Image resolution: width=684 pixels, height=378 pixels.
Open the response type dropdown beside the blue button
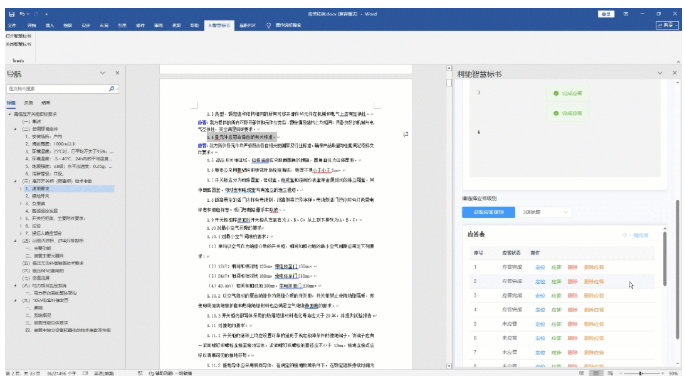[x=545, y=212]
